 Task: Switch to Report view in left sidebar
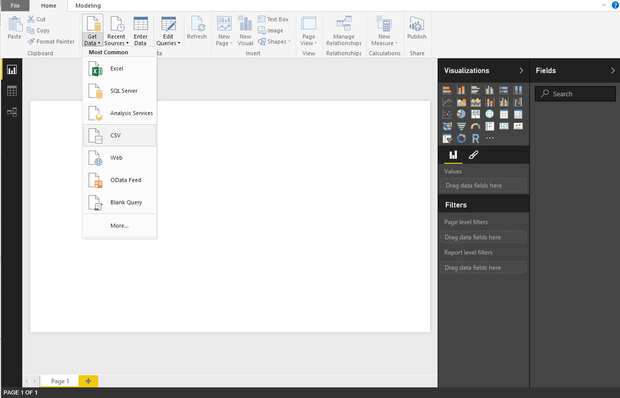pos(12,70)
